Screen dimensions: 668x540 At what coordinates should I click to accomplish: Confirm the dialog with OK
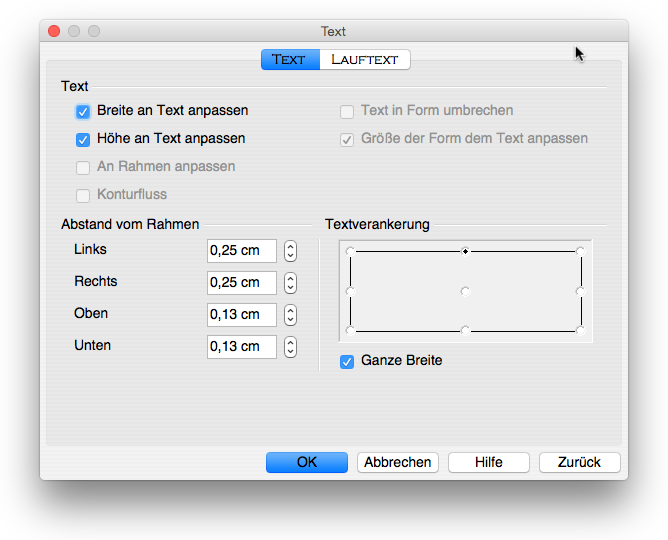[307, 462]
